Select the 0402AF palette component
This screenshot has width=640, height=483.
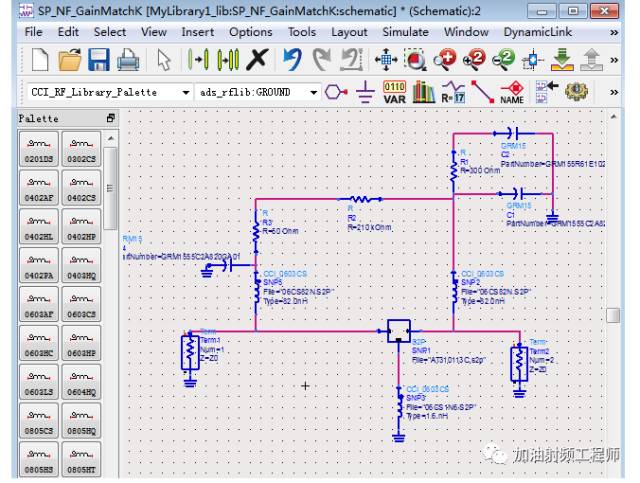tap(39, 188)
